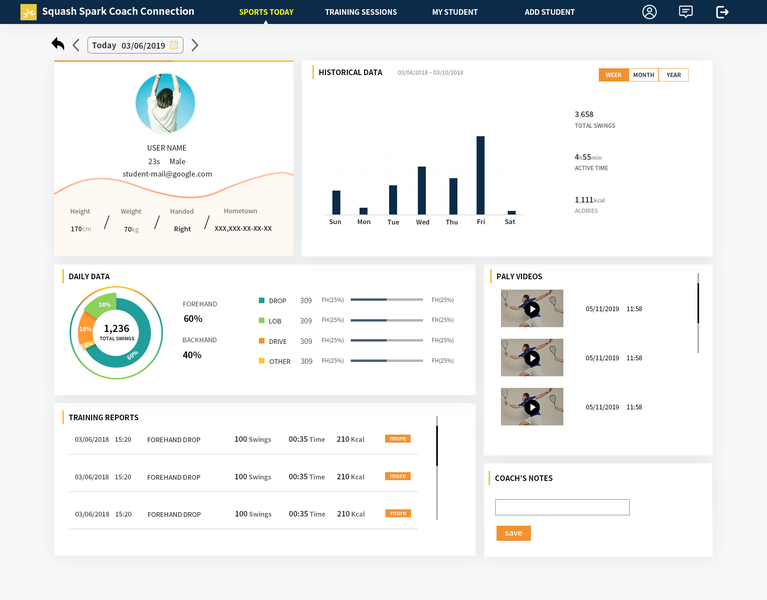Click the OTHER forehand/backhand slider bar
The width and height of the screenshot is (767, 600).
coord(386,361)
